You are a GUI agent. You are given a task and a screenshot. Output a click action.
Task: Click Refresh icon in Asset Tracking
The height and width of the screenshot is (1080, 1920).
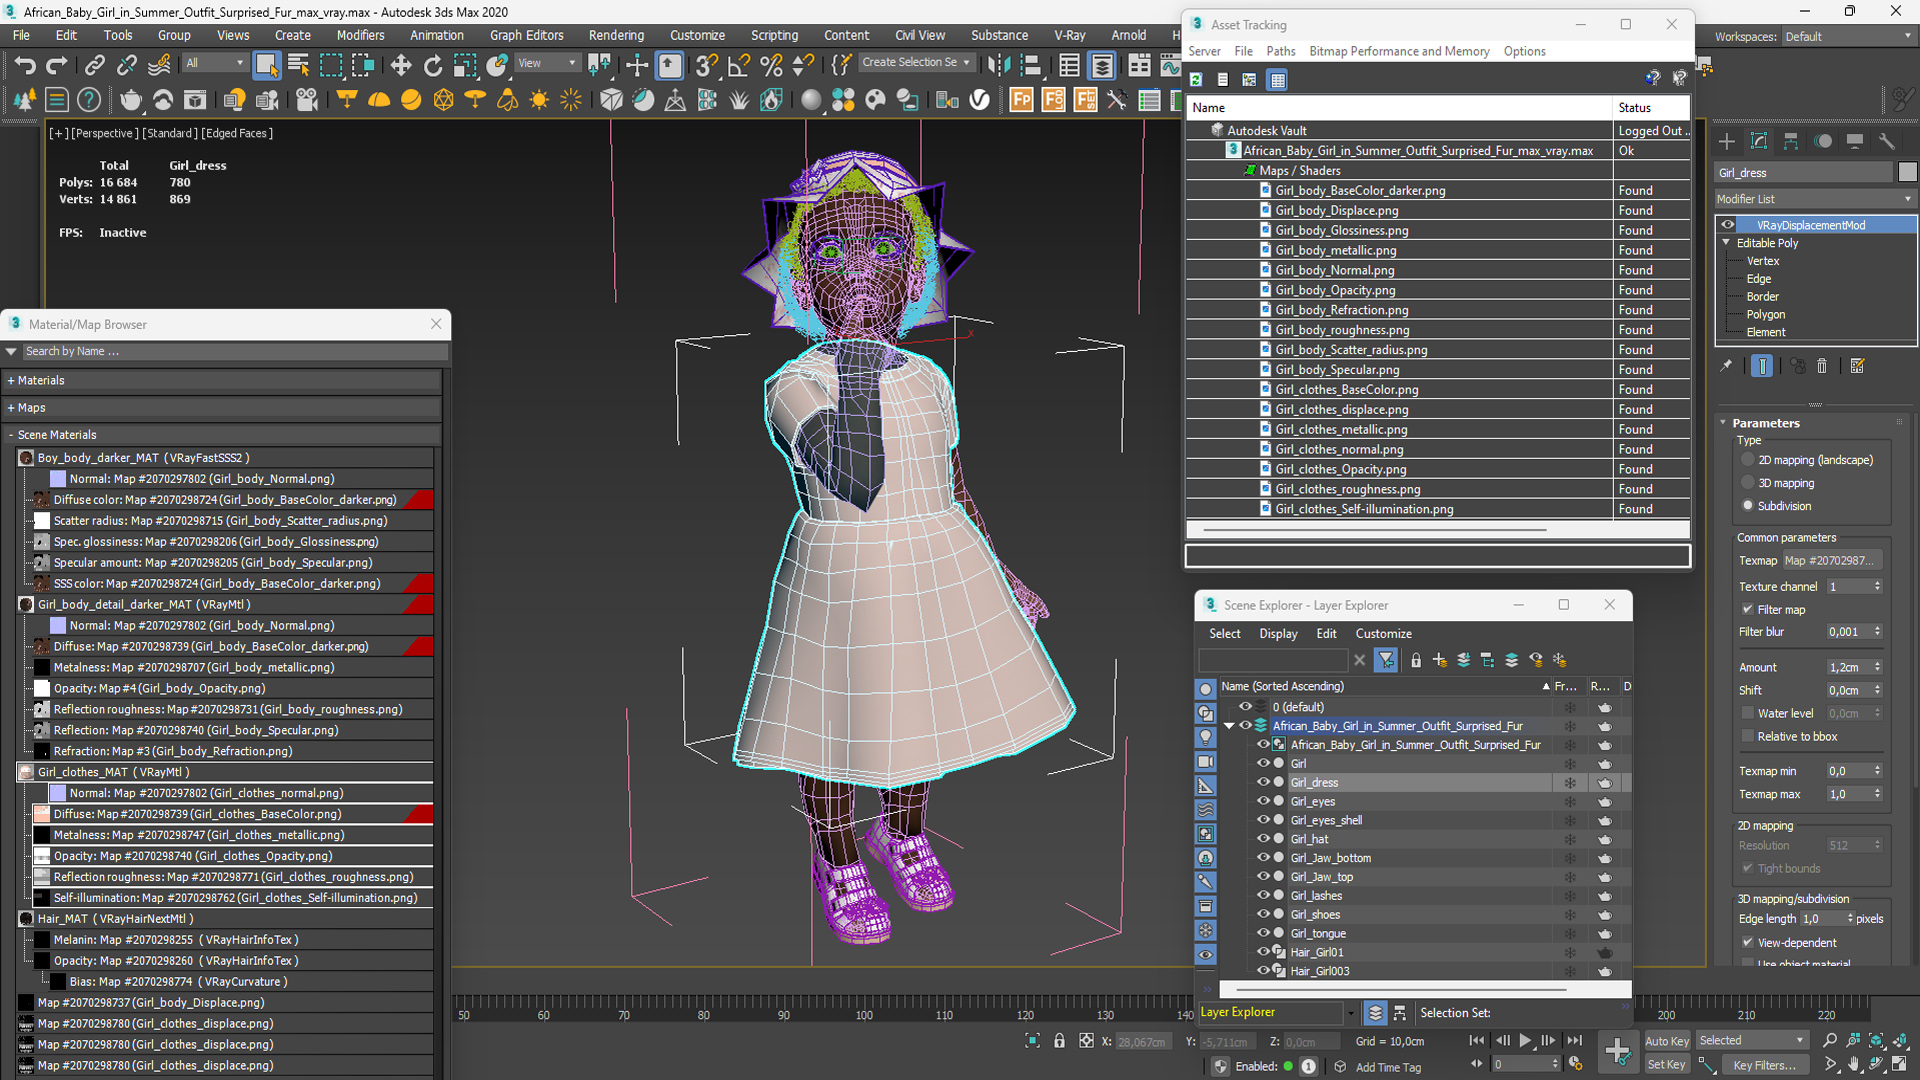[1196, 80]
